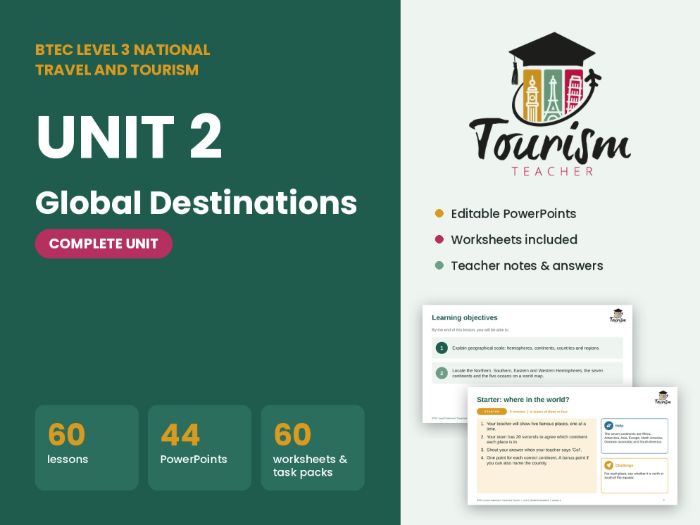
Task: Select the 44 PowerPoints stat card
Action: [x=200, y=448]
